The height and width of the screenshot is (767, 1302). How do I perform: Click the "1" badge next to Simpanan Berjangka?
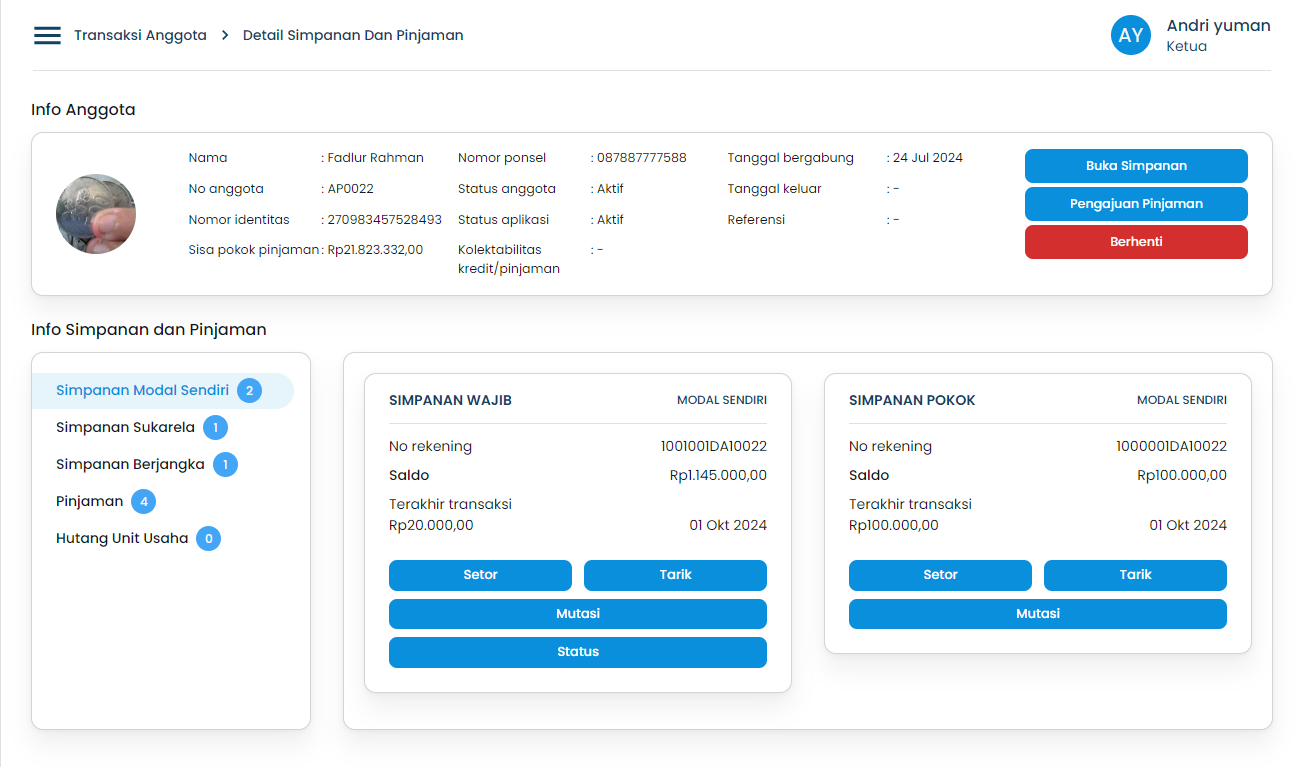[x=226, y=464]
